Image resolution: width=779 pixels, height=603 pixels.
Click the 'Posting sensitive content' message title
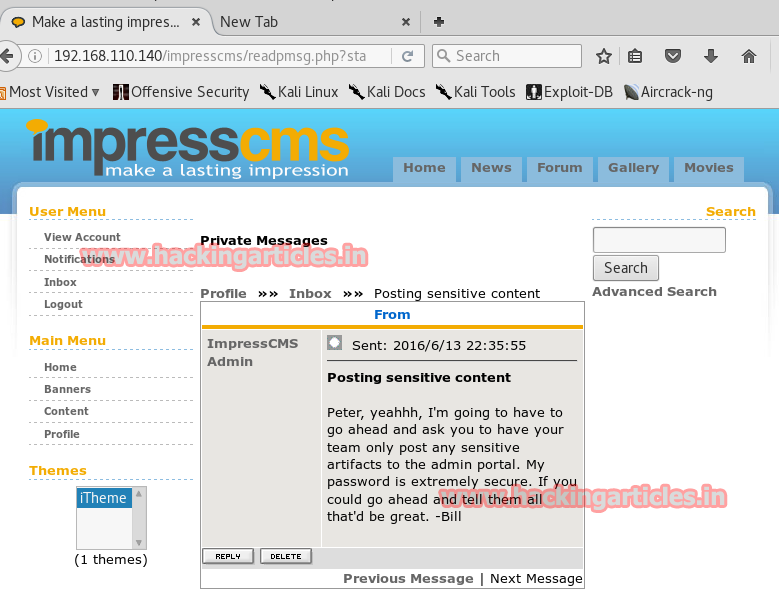pos(419,377)
